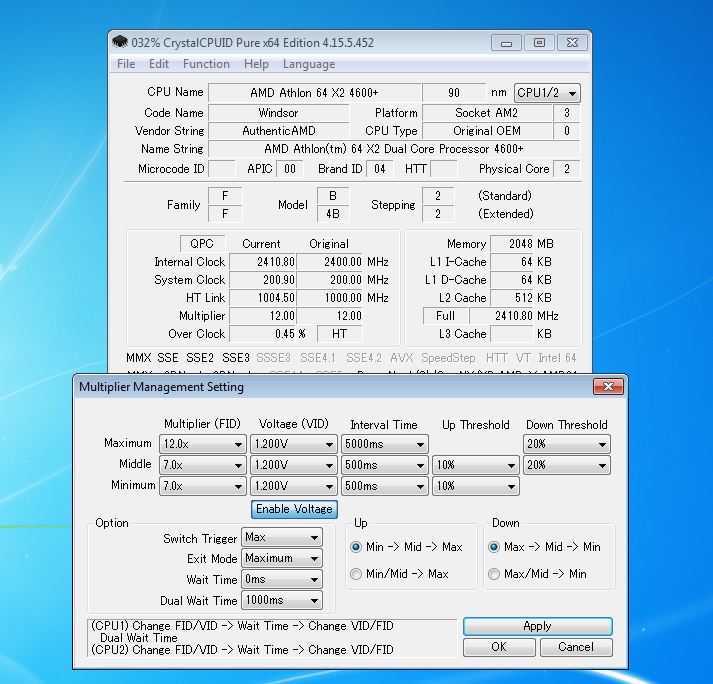This screenshot has height=684, width=713.
Task: Click the CPU Type value Original OEM
Action: pyautogui.click(x=487, y=131)
